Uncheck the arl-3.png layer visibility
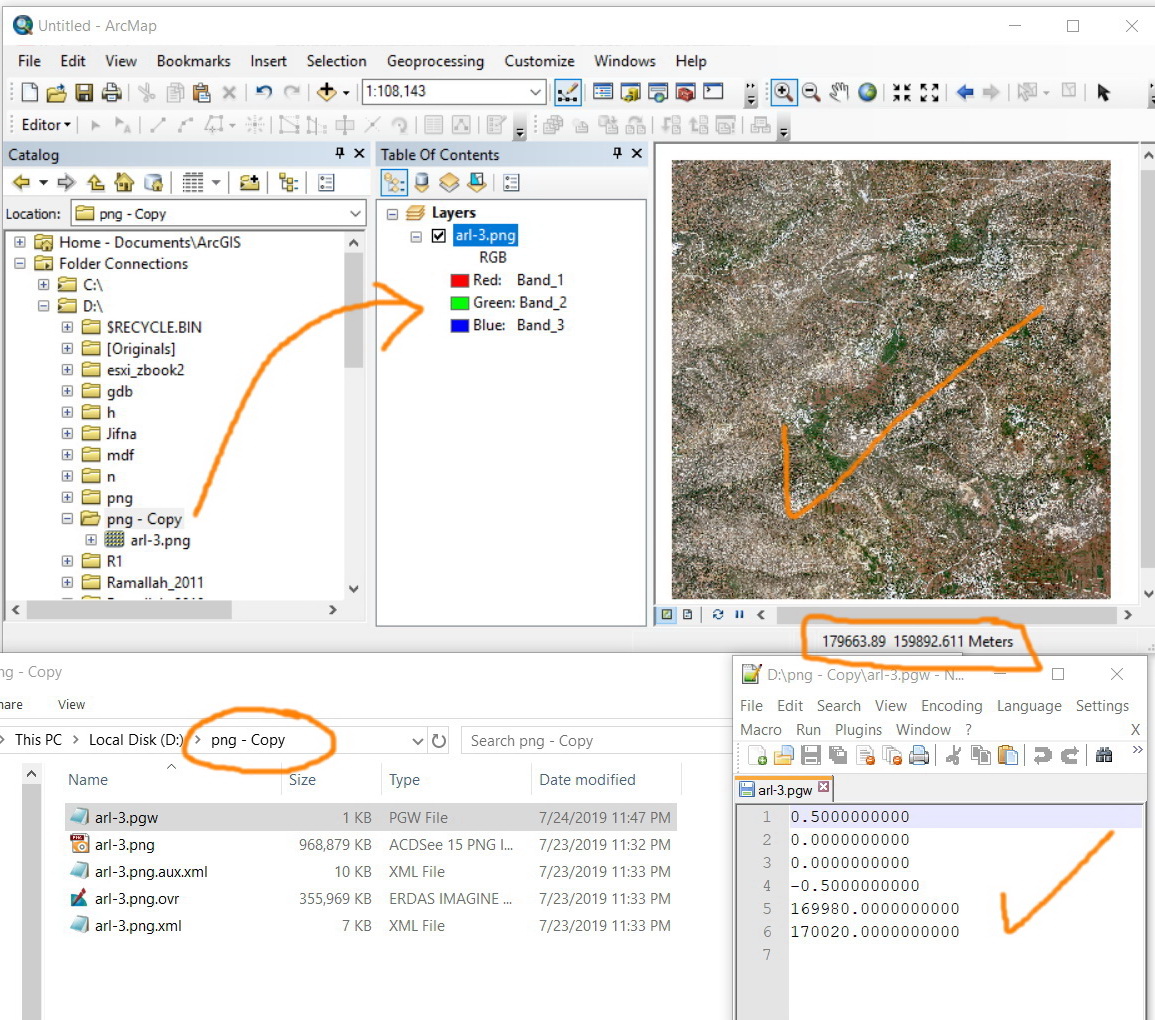Viewport: 1155px width, 1020px height. click(438, 236)
